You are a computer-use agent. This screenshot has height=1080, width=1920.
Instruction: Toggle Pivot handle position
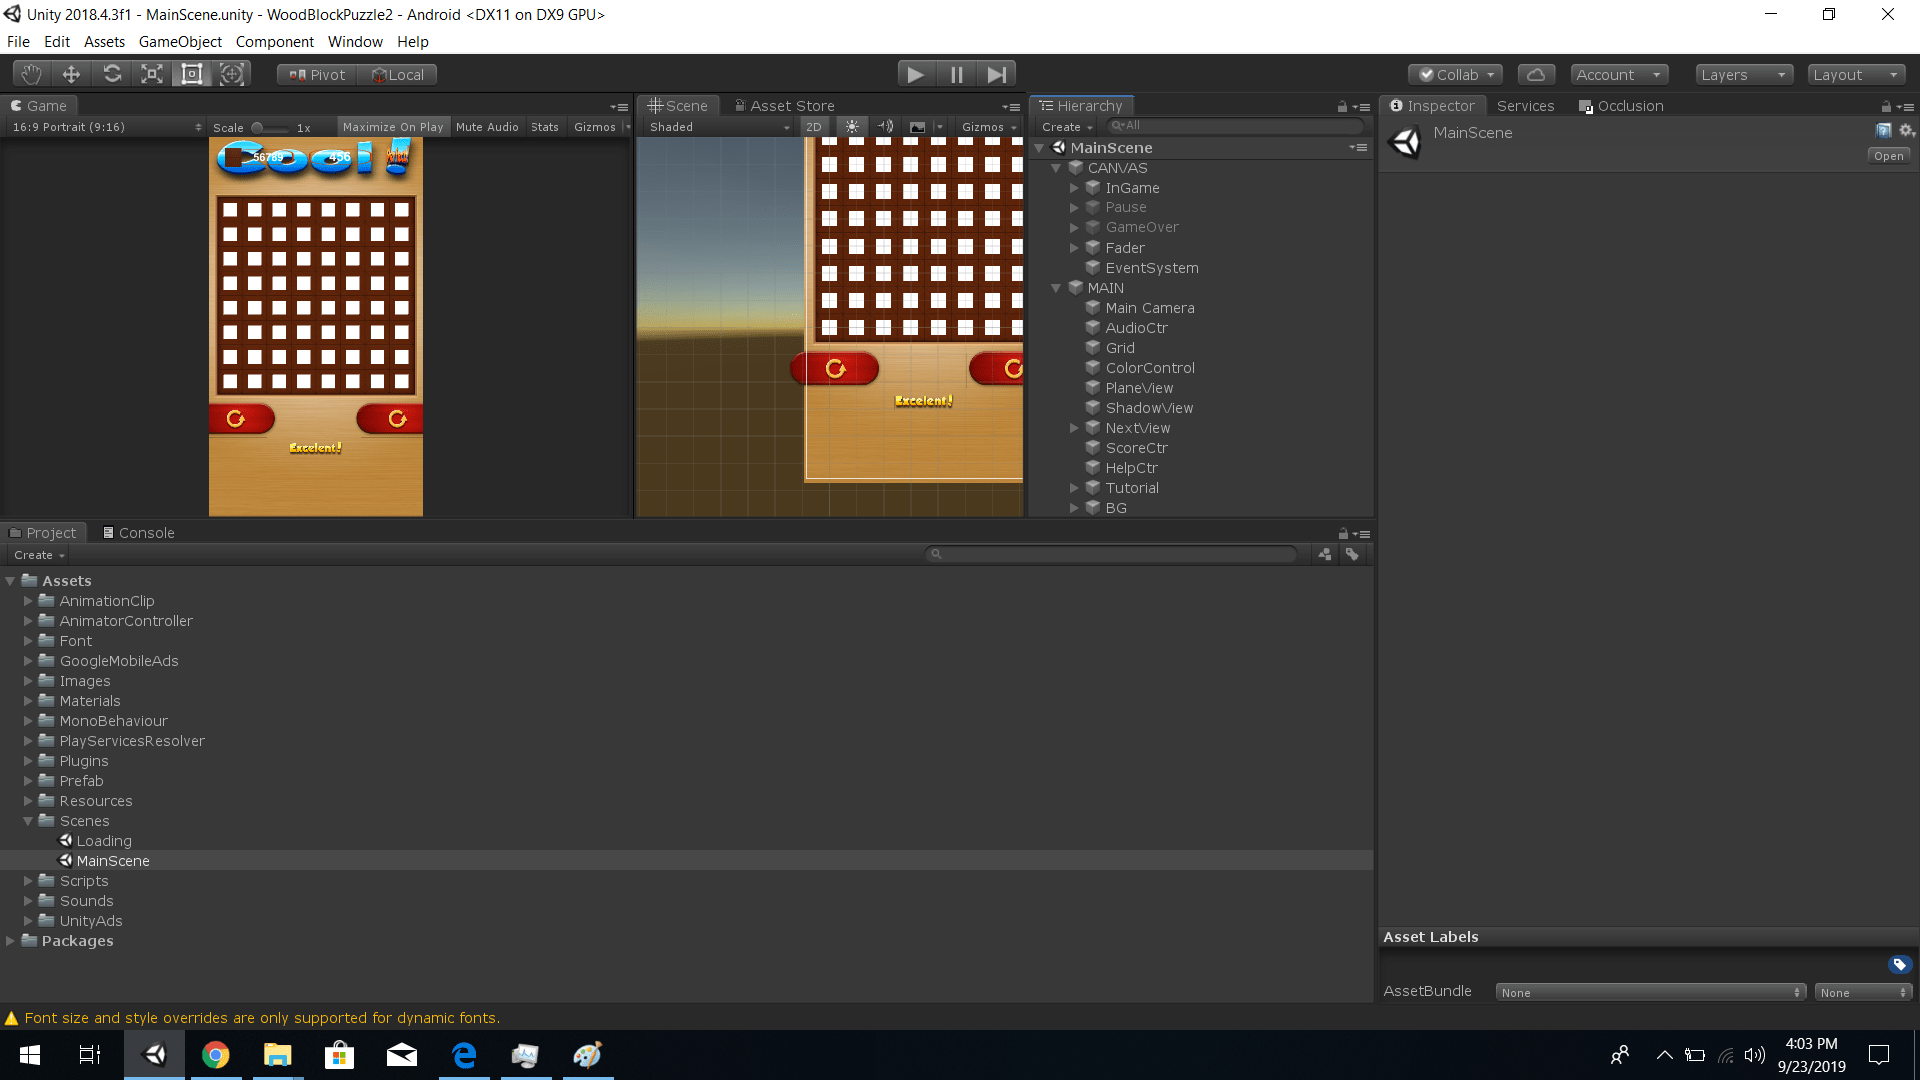coord(317,75)
